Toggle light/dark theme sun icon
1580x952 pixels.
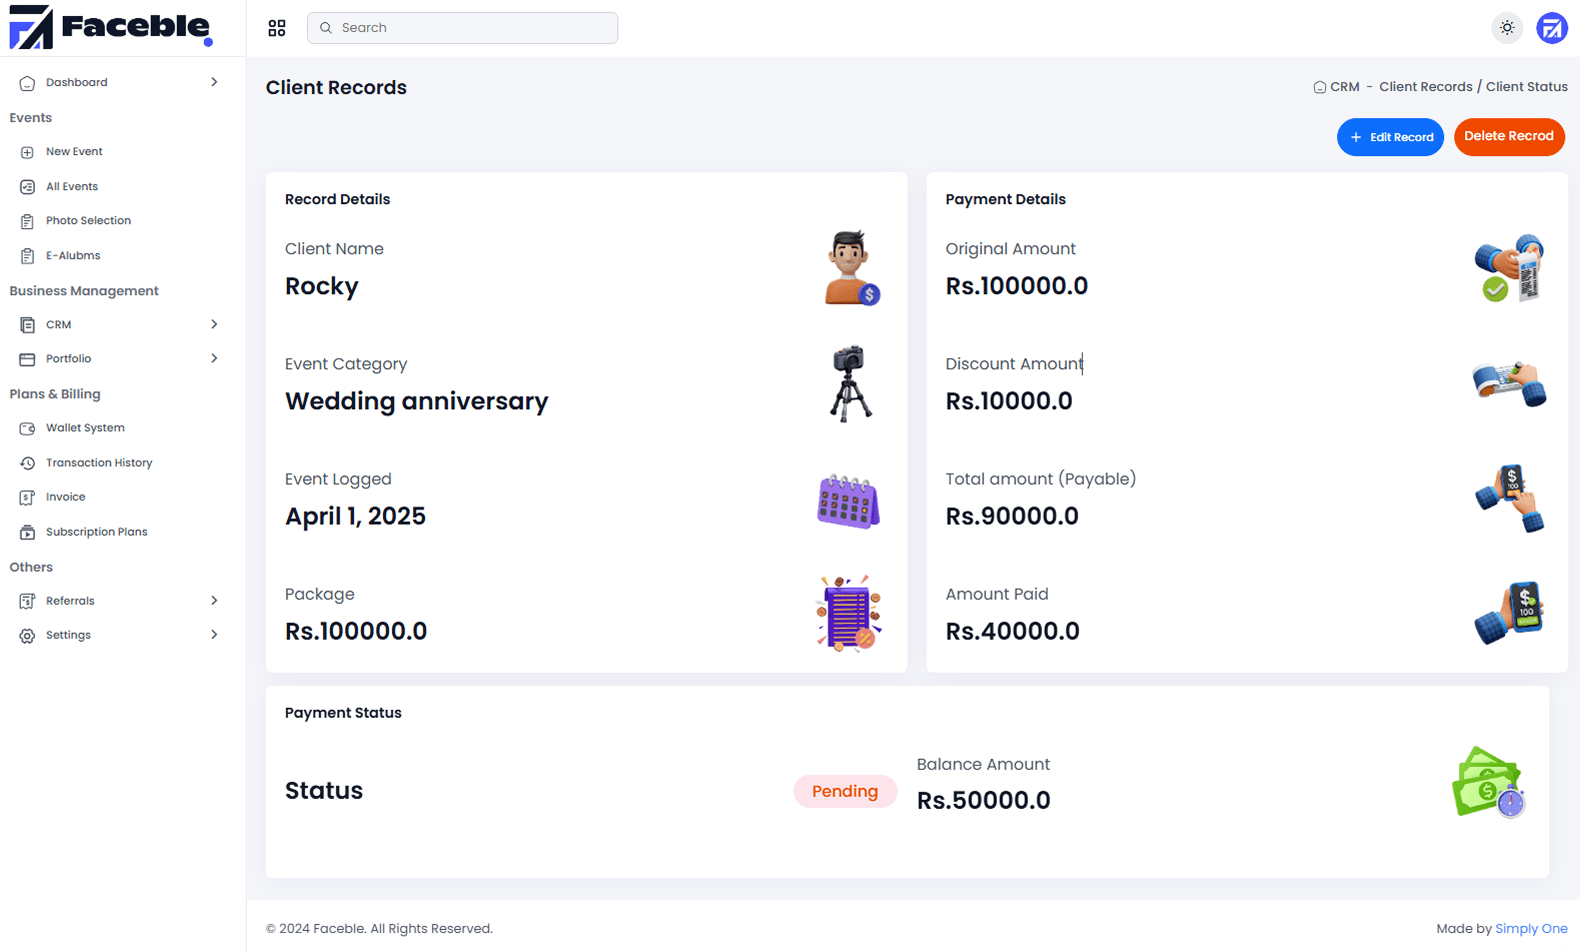coord(1507,28)
